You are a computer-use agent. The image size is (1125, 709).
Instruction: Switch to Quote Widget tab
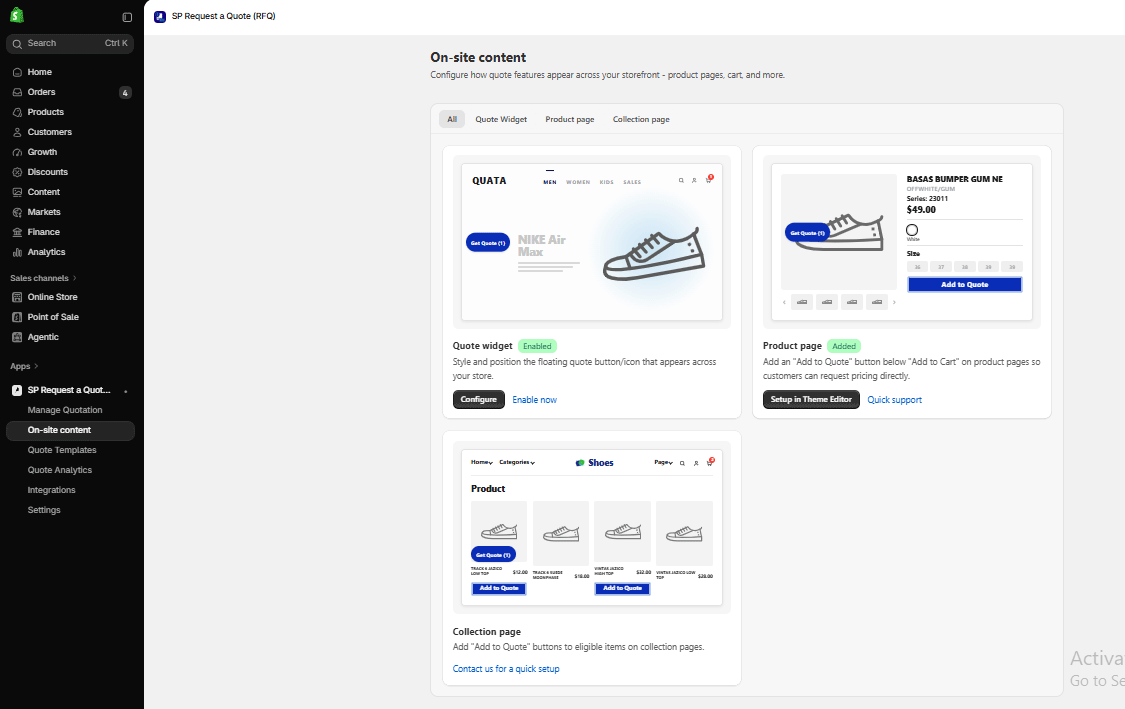(501, 120)
